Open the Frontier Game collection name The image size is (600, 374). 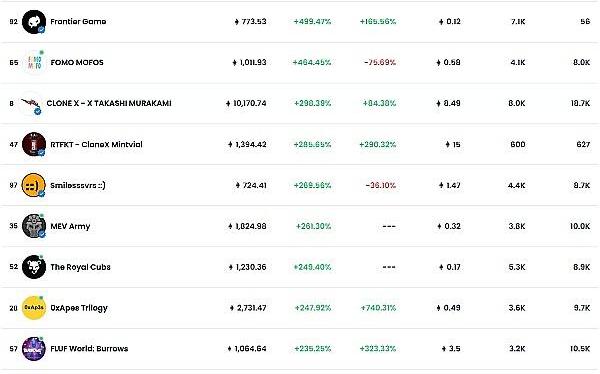click(78, 21)
